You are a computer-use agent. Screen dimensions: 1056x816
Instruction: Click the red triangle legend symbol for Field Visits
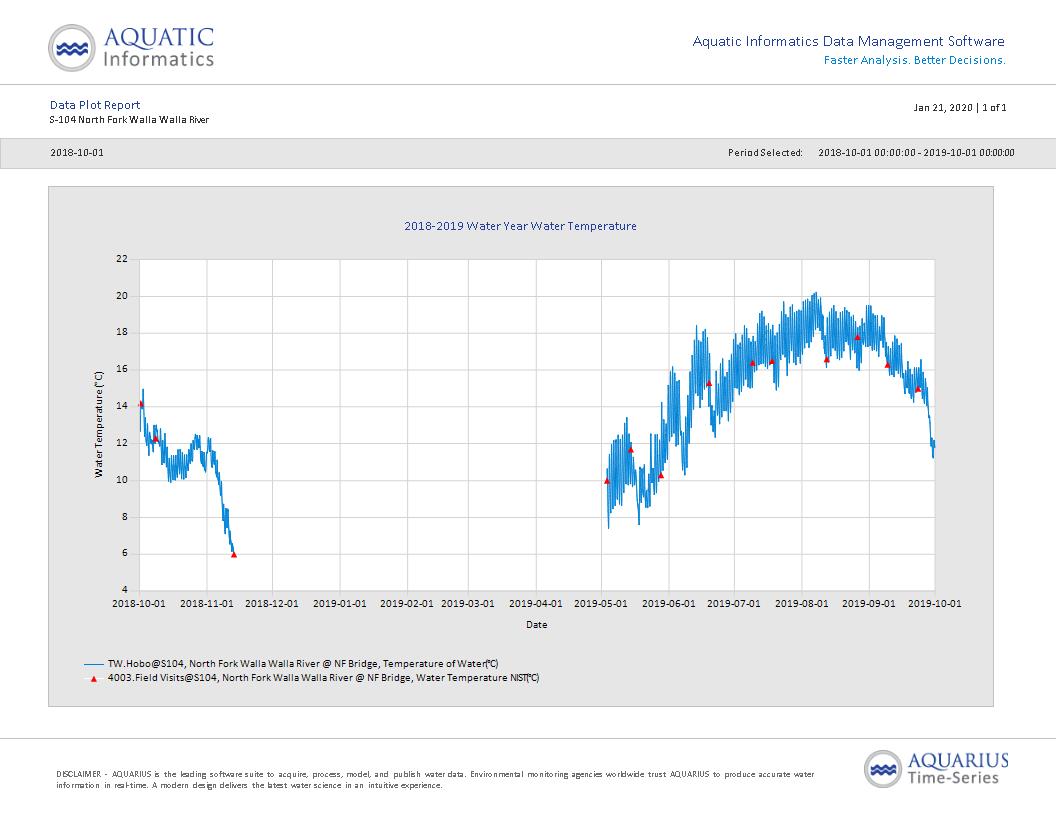[94, 679]
